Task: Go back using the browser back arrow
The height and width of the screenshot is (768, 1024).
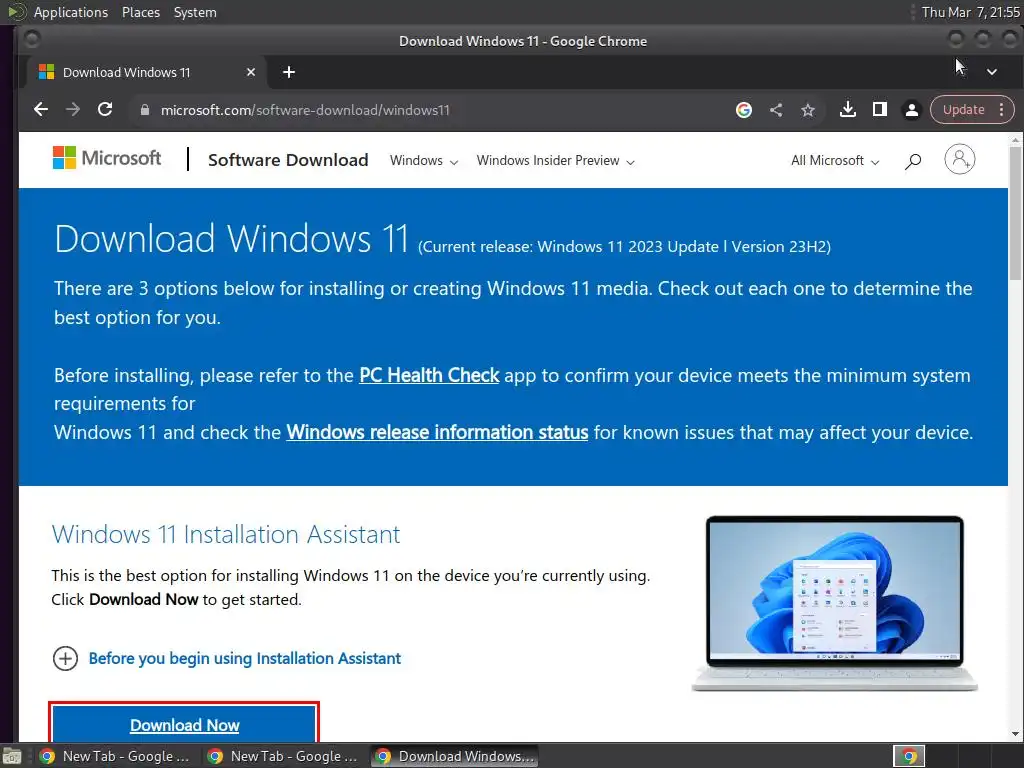Action: click(40, 110)
